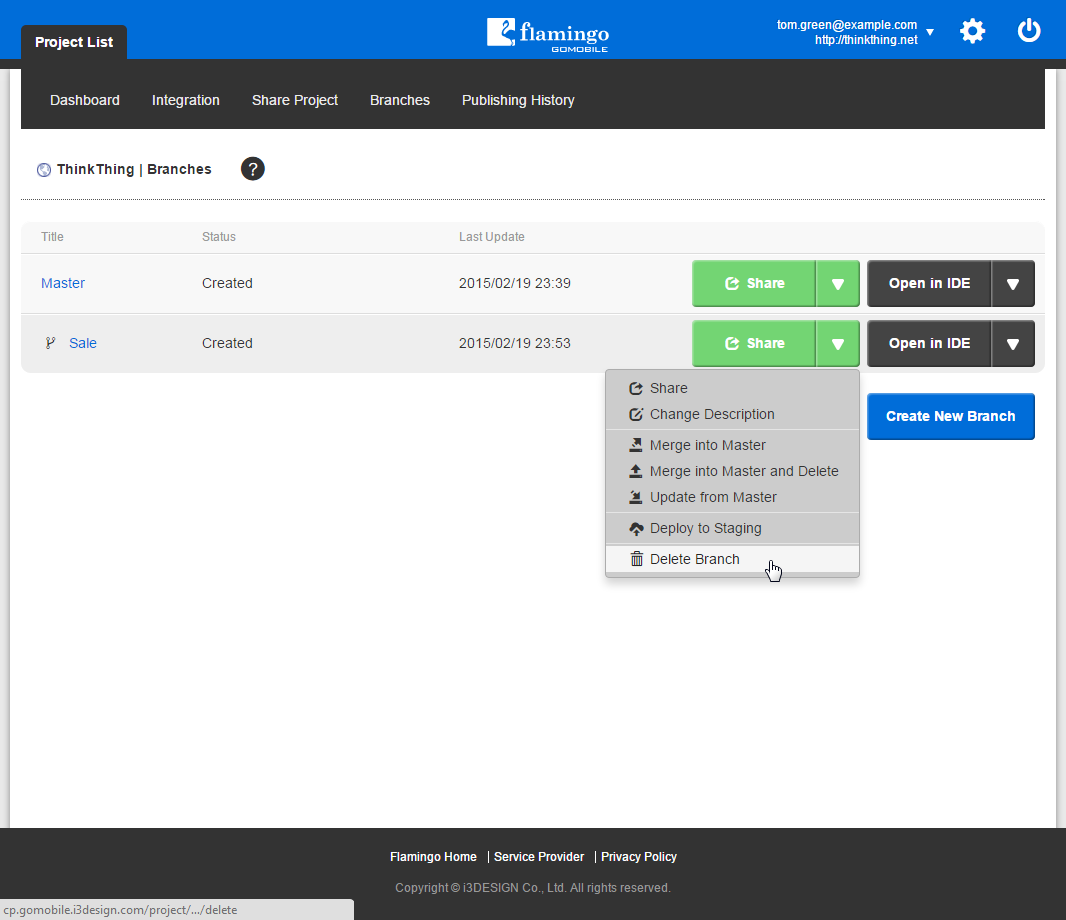Click the Deploy to Staging cloud icon
1066x920 pixels.
[636, 528]
